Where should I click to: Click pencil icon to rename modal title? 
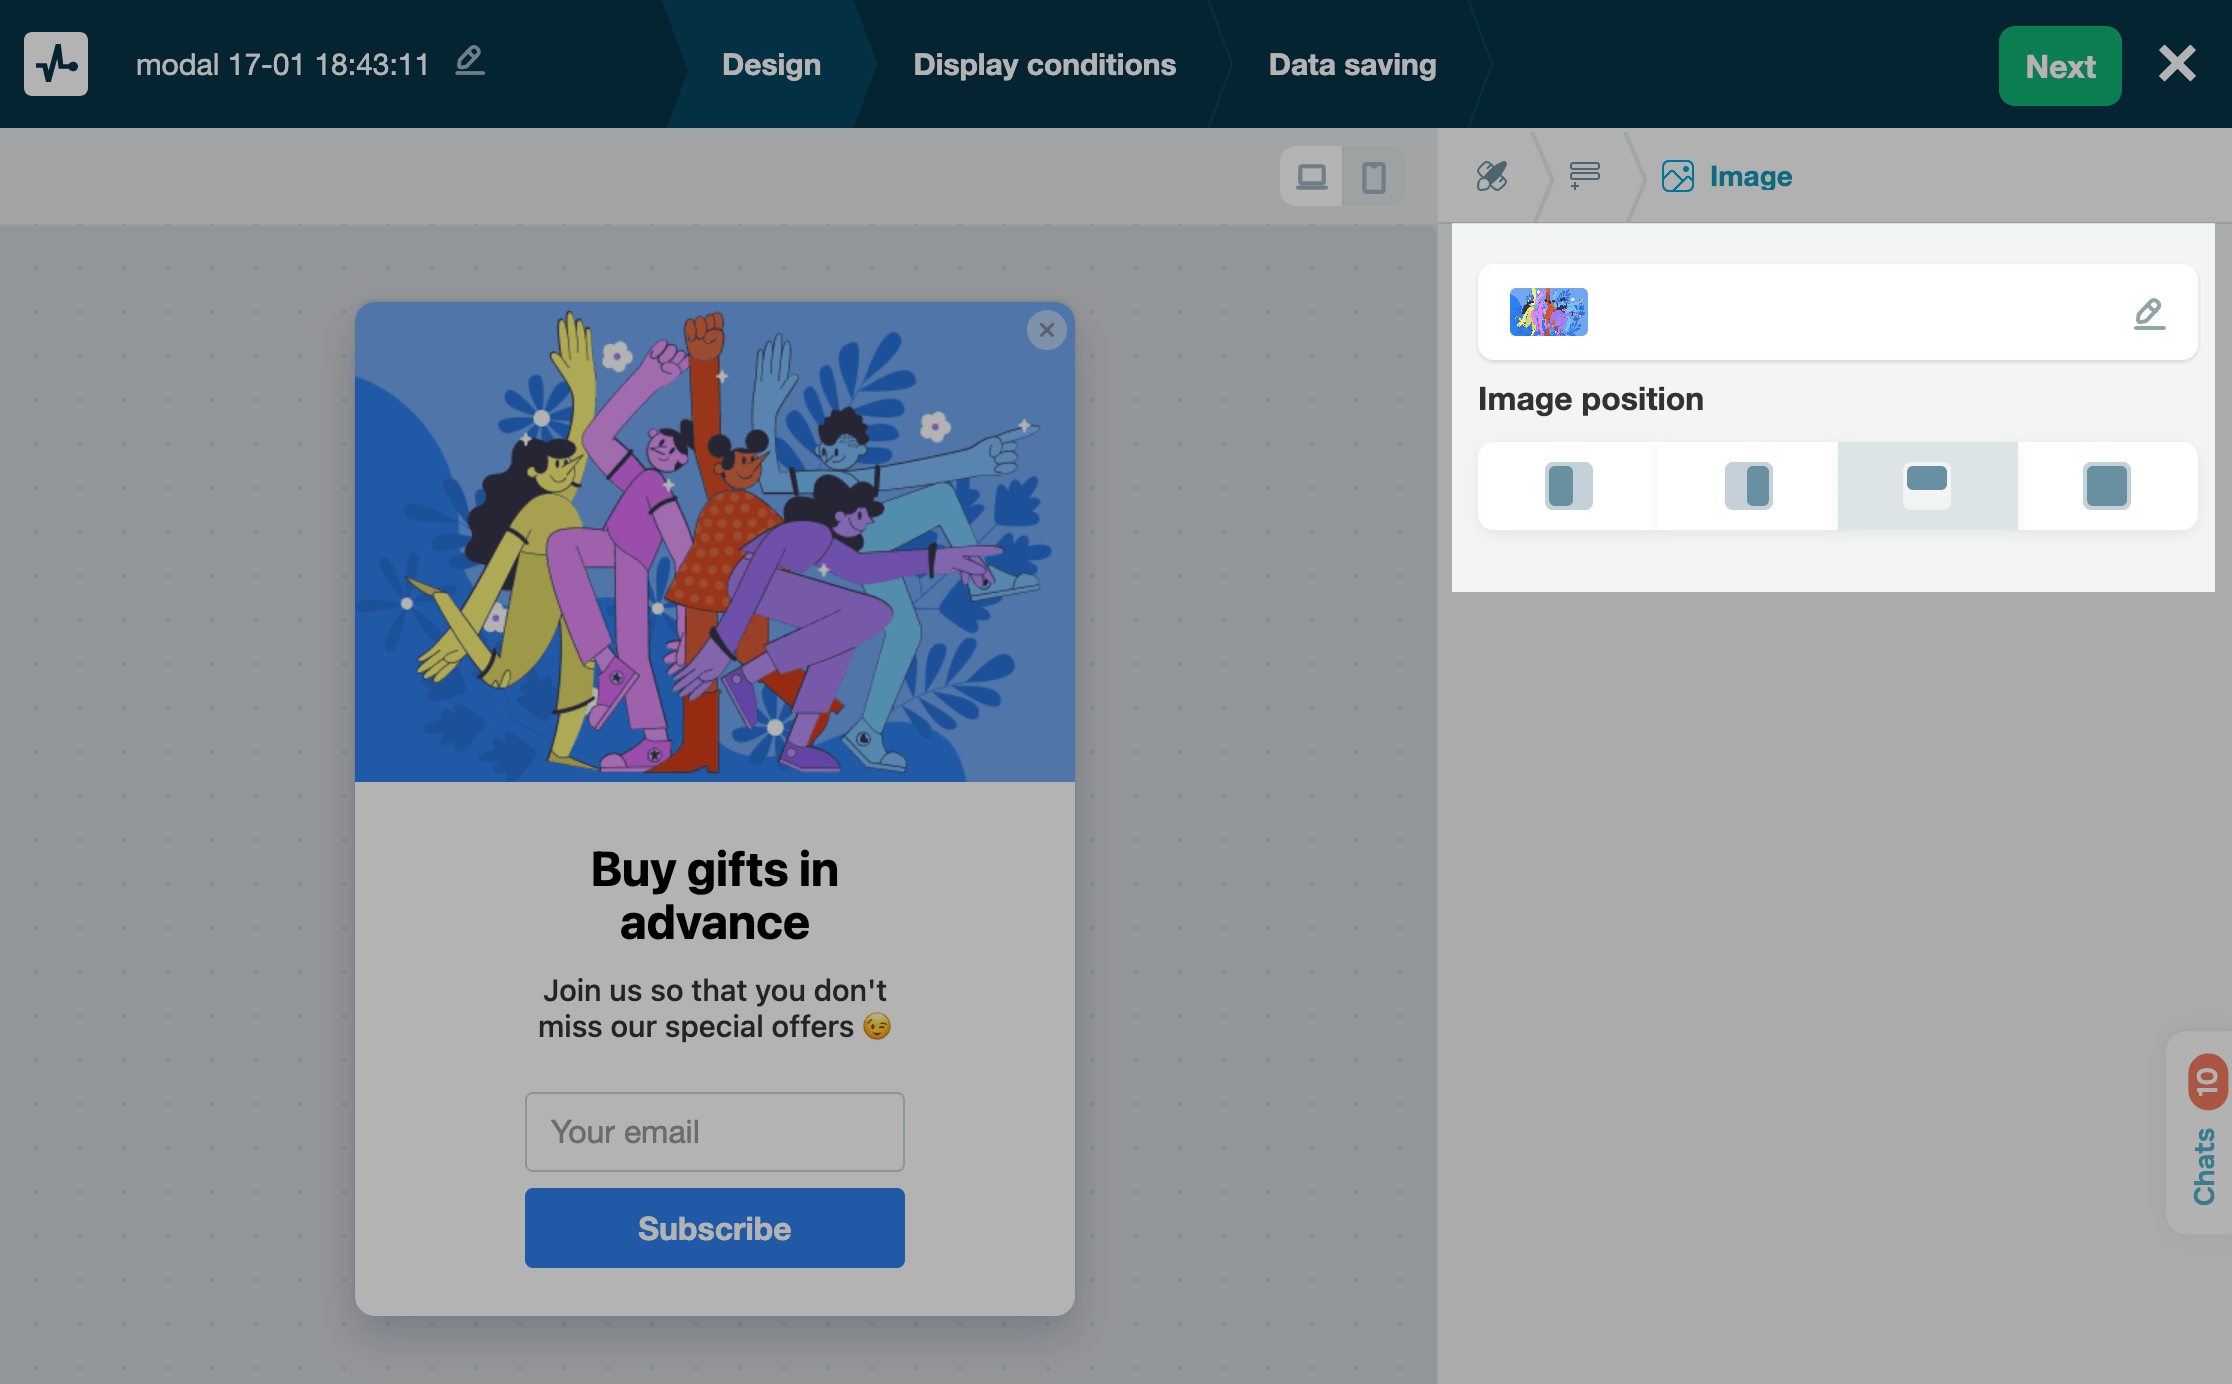(x=469, y=62)
